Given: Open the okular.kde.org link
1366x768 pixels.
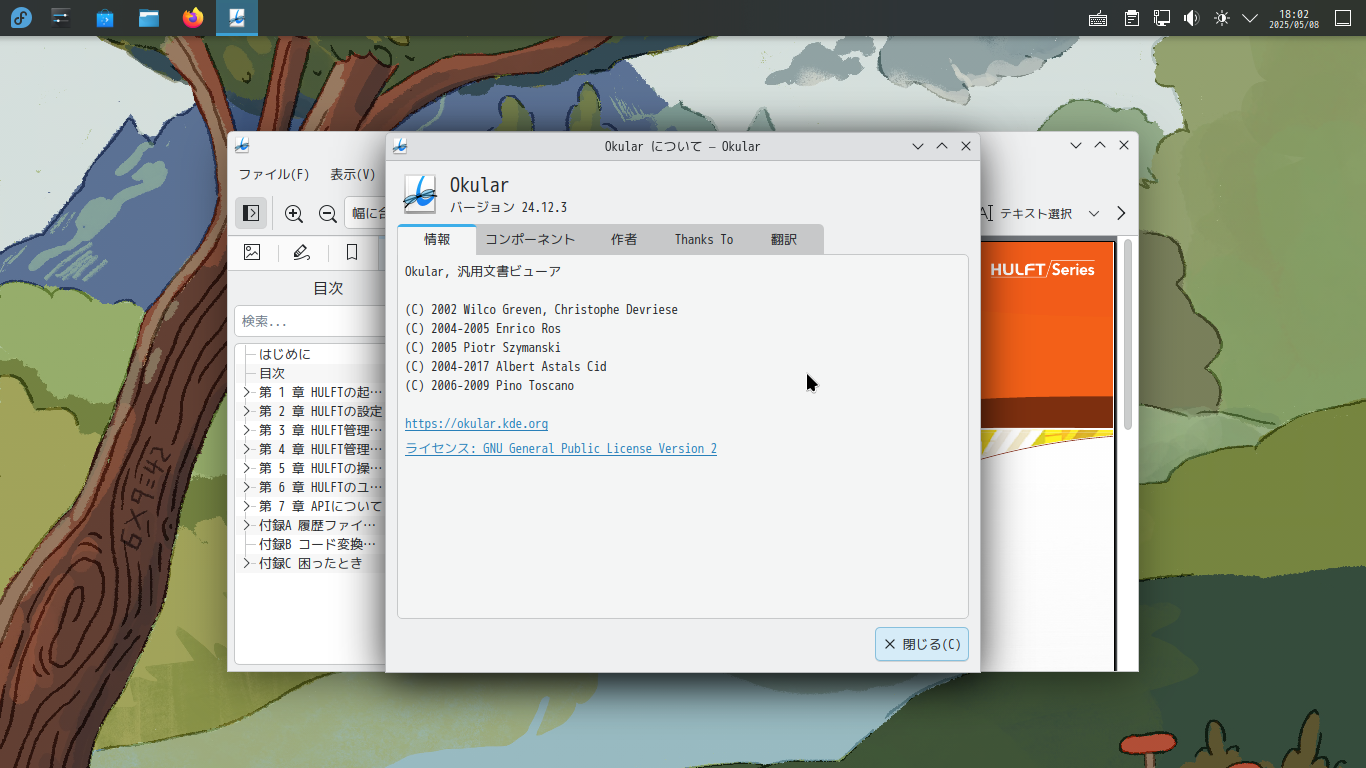Looking at the screenshot, I should pyautogui.click(x=476, y=424).
